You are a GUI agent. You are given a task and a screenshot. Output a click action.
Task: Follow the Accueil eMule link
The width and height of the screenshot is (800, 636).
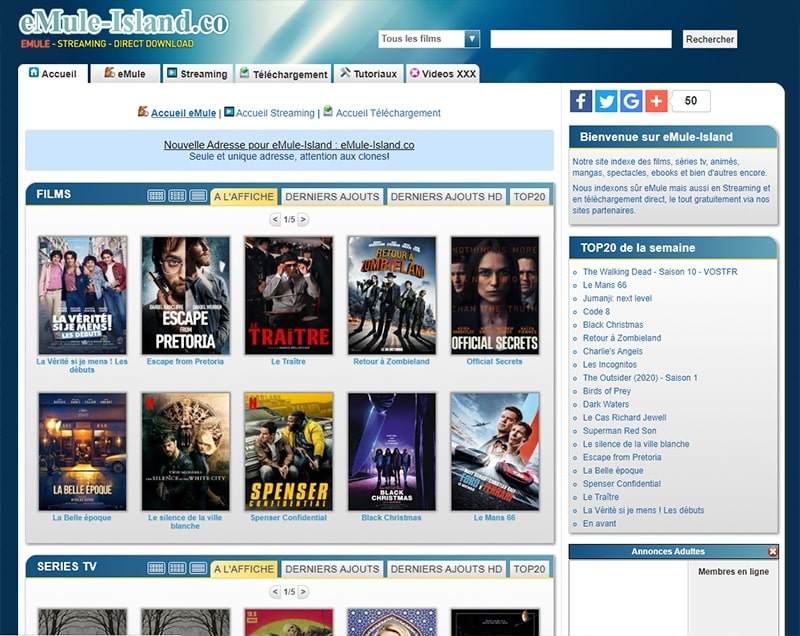pyautogui.click(x=183, y=113)
